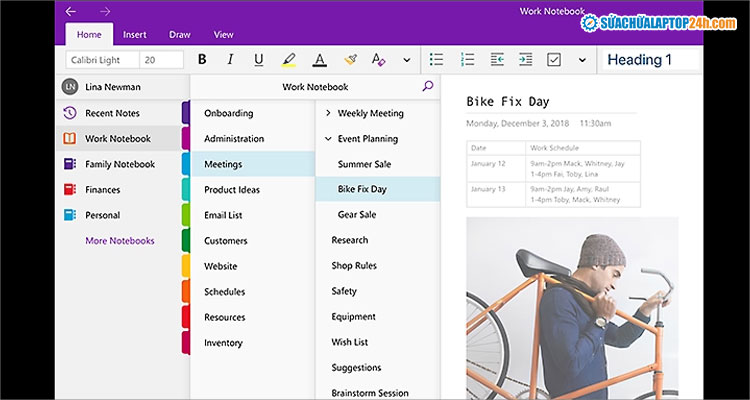Screen dimensions: 750x400
Task: Apply the font color
Action: [320, 60]
